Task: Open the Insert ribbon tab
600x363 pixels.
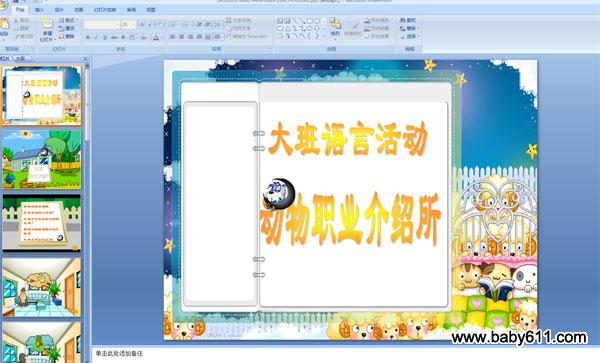Action: [39, 10]
